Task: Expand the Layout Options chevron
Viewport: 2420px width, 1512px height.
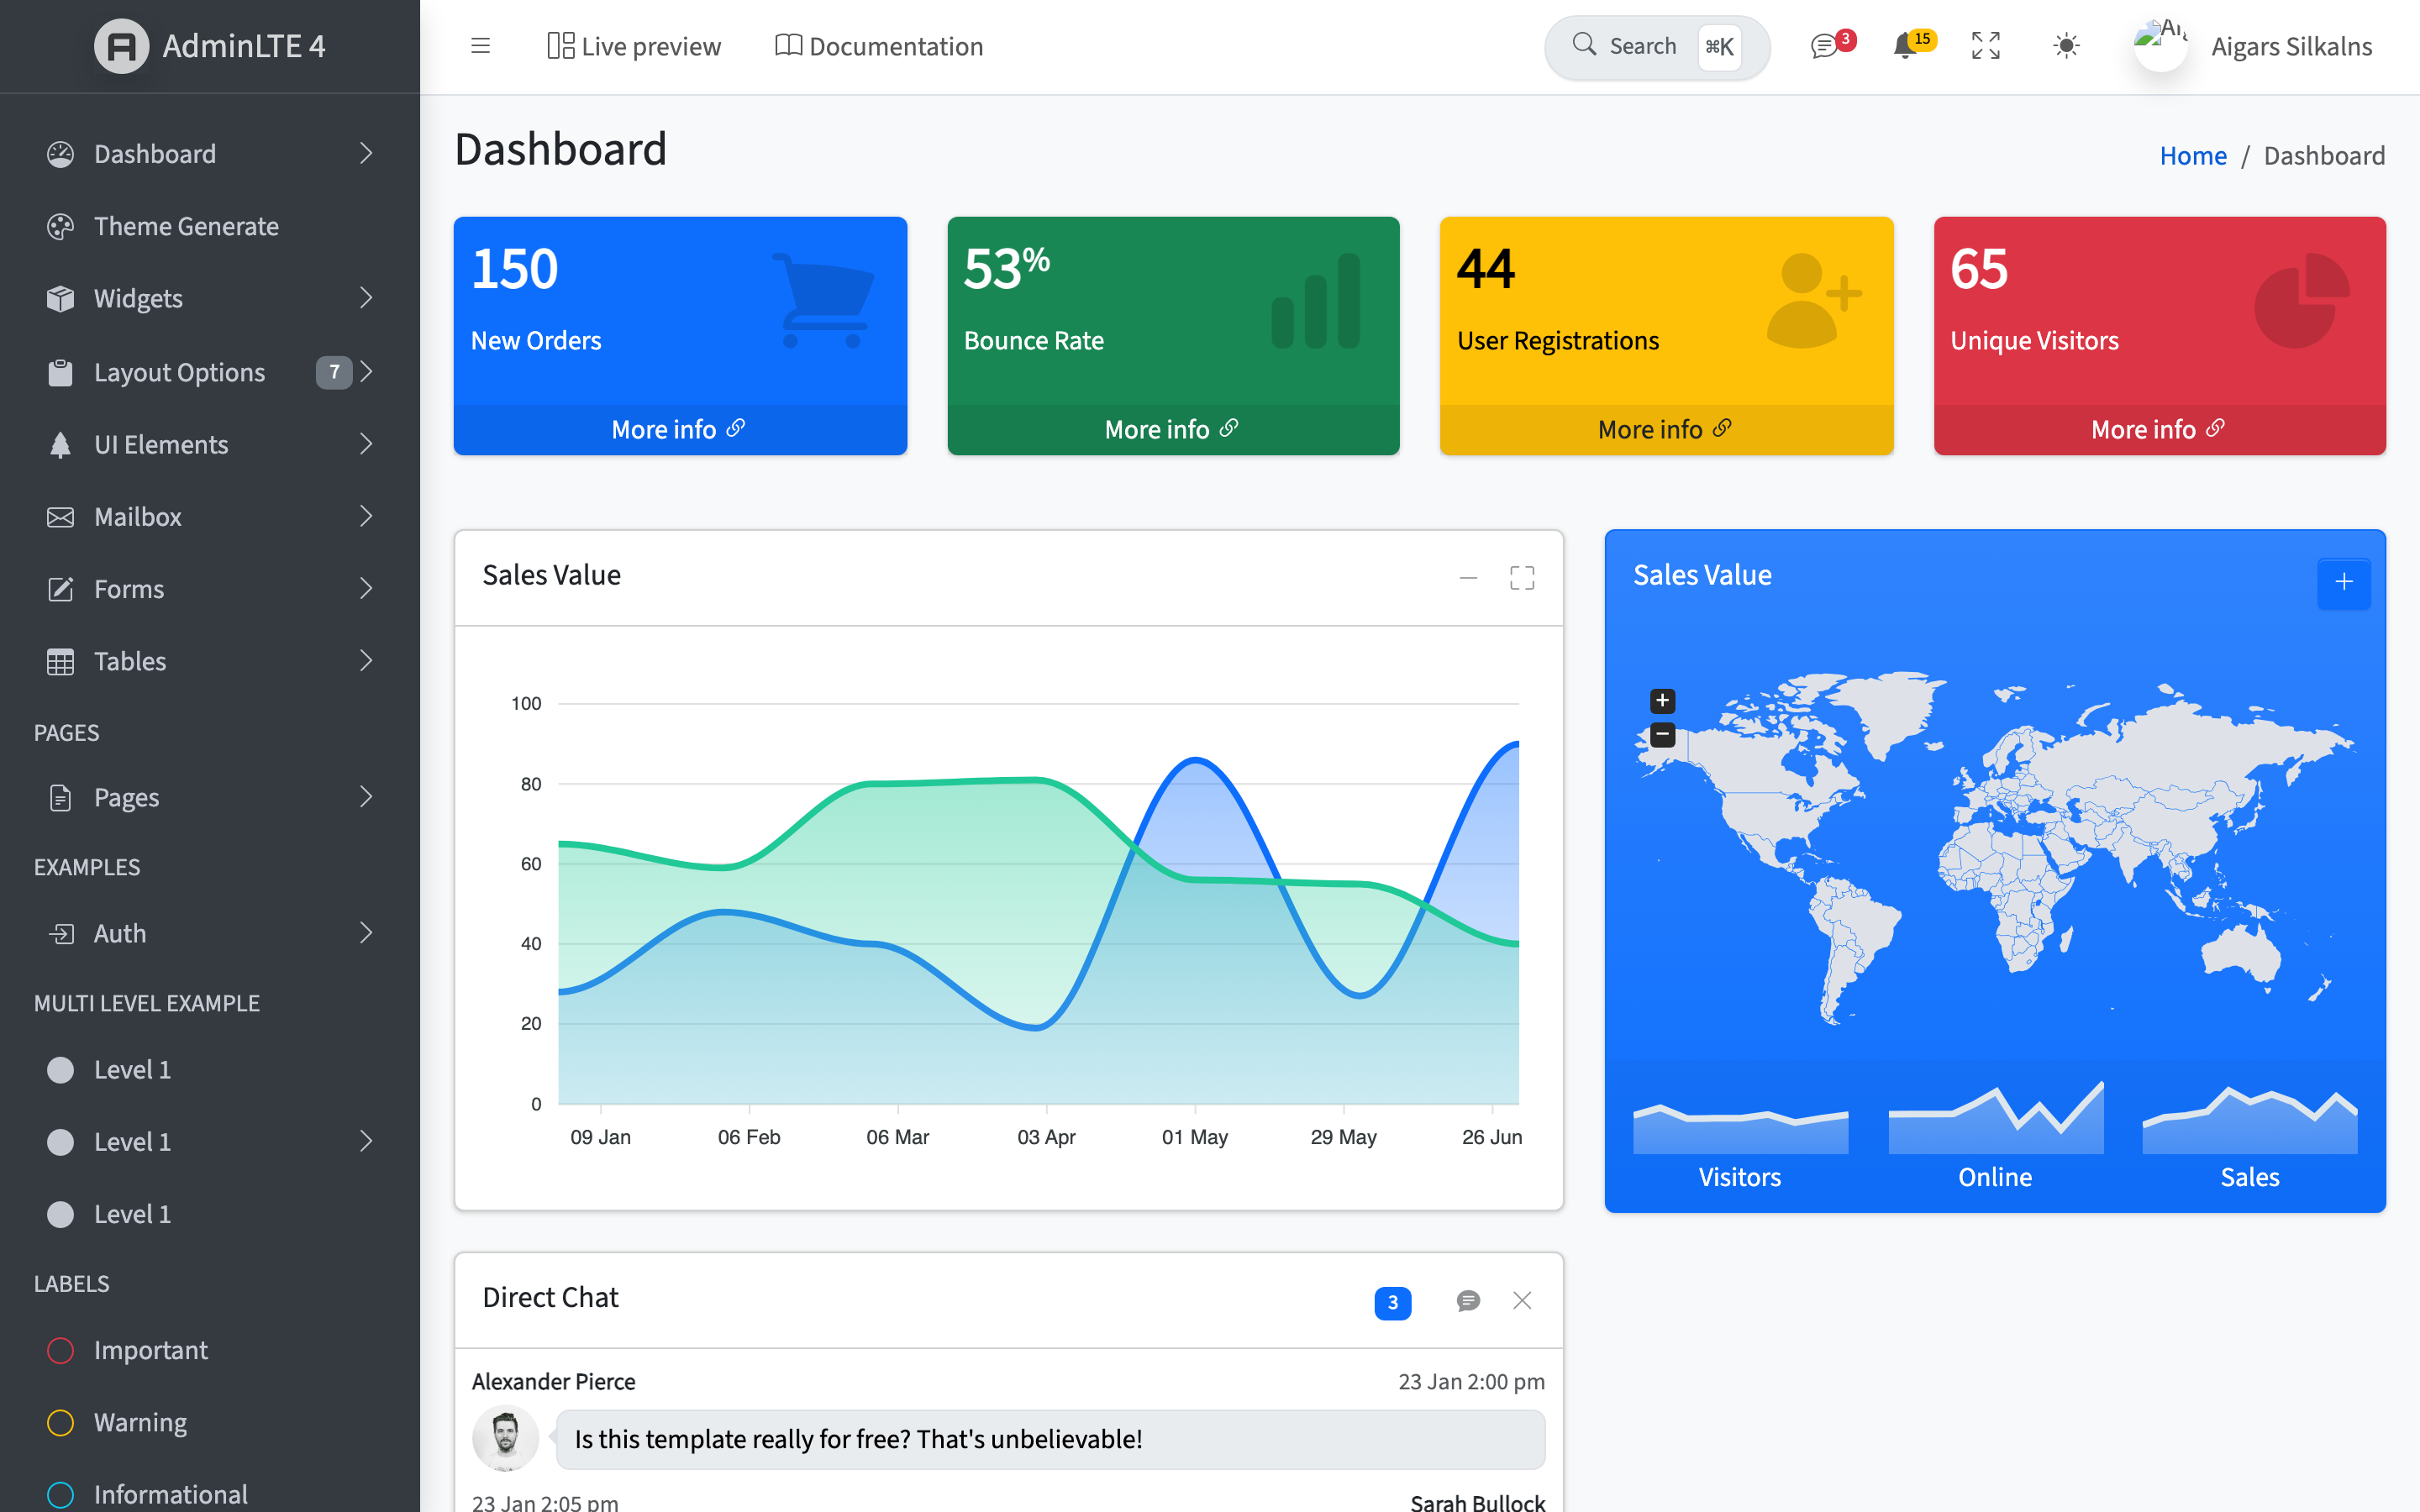Action: pyautogui.click(x=366, y=372)
